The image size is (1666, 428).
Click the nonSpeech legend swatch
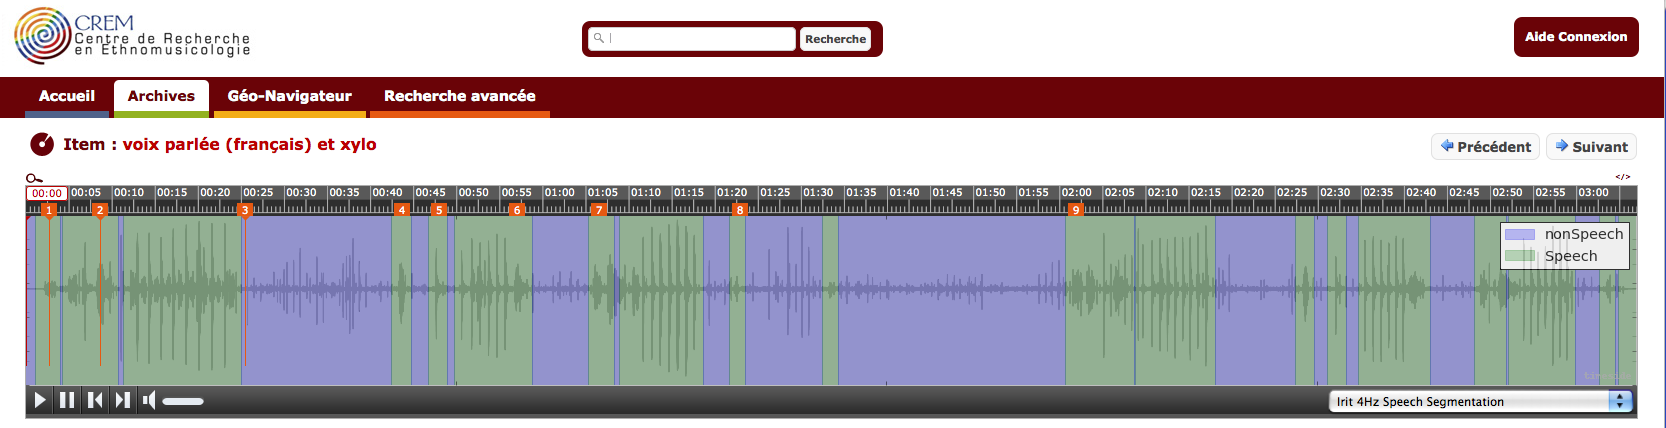click(1520, 234)
